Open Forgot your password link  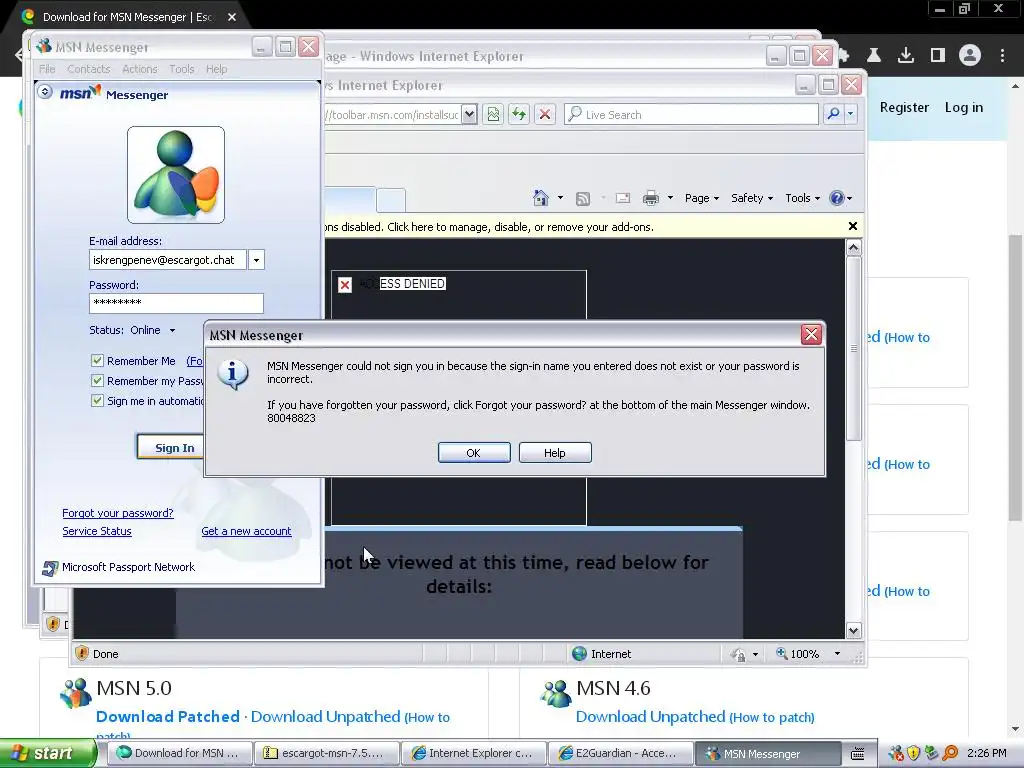(x=118, y=513)
